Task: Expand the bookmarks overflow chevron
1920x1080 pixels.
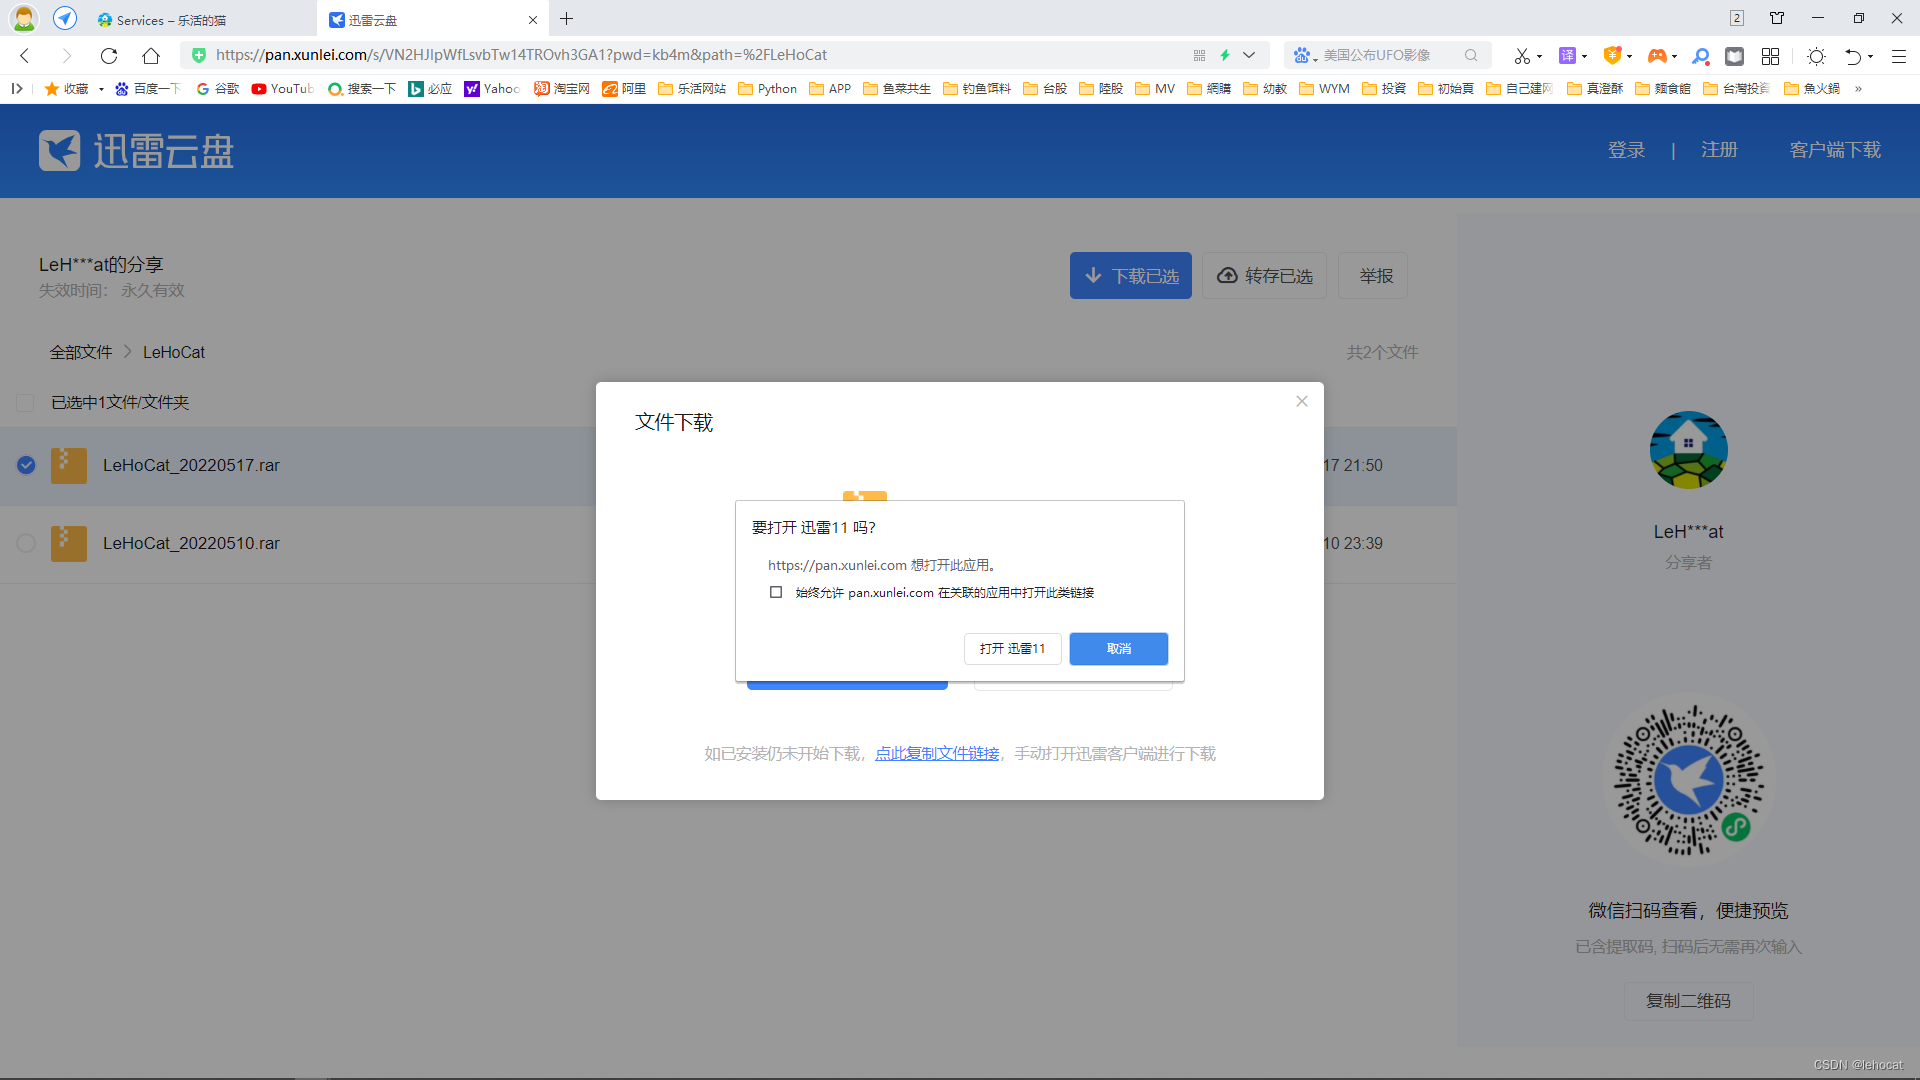Action: click(1858, 89)
